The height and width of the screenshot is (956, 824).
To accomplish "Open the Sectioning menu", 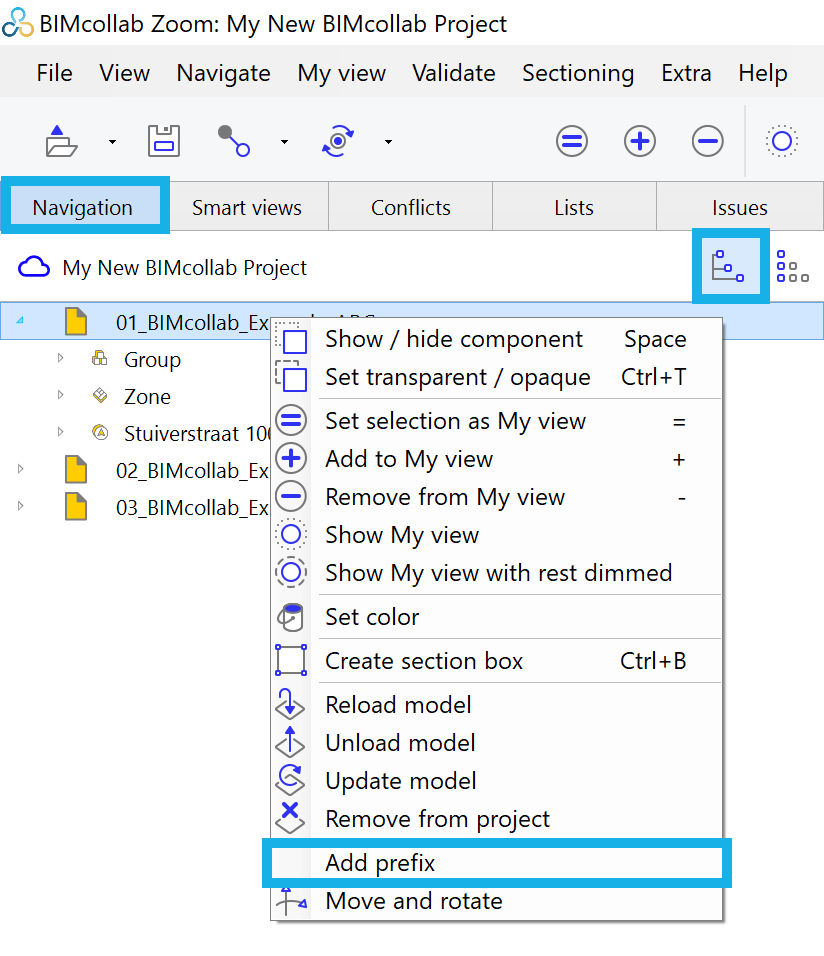I will click(x=578, y=73).
